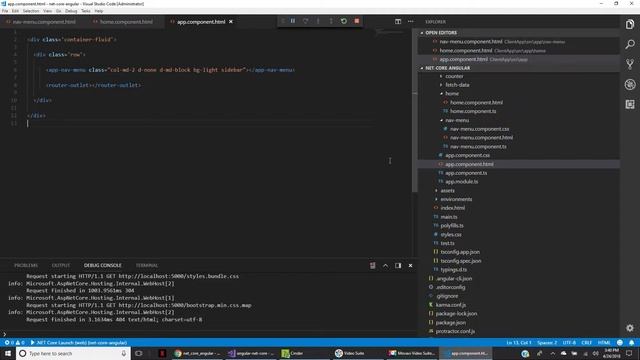This screenshot has height=360, width=640.
Task: Split the editor to the side
Action: pyautogui.click(x=398, y=21)
